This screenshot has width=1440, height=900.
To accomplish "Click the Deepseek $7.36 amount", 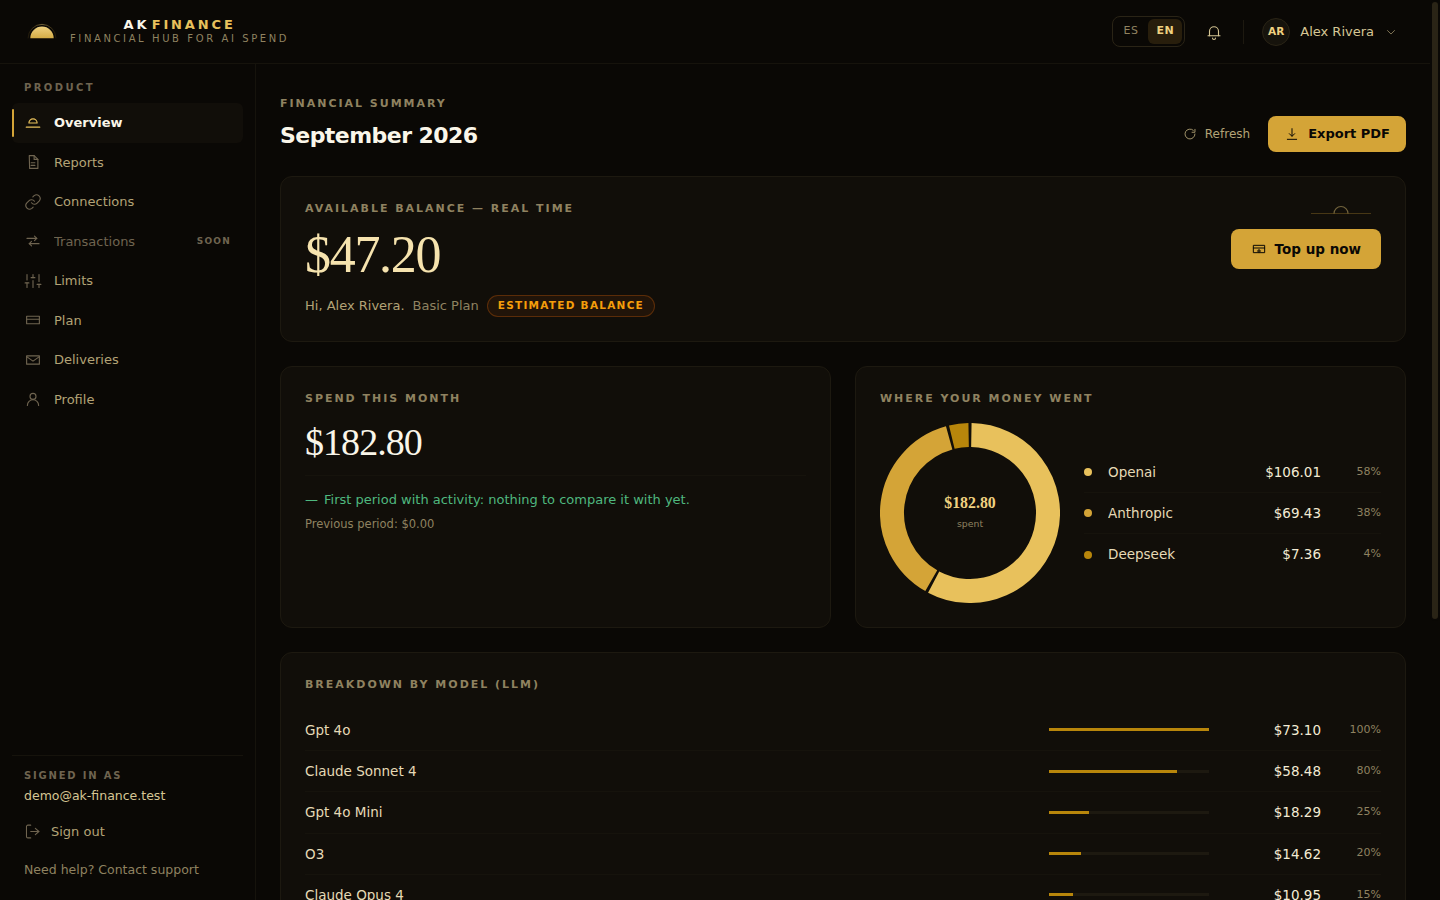I will 1302,554.
